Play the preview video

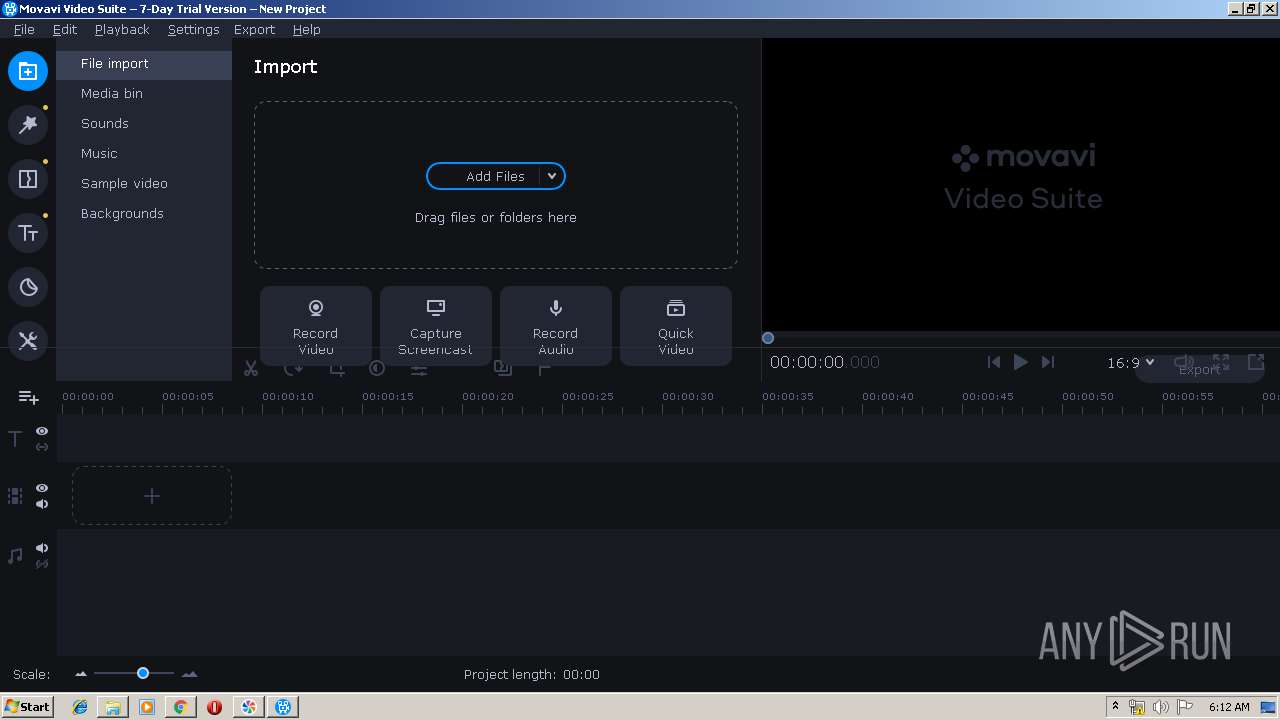coord(1020,362)
